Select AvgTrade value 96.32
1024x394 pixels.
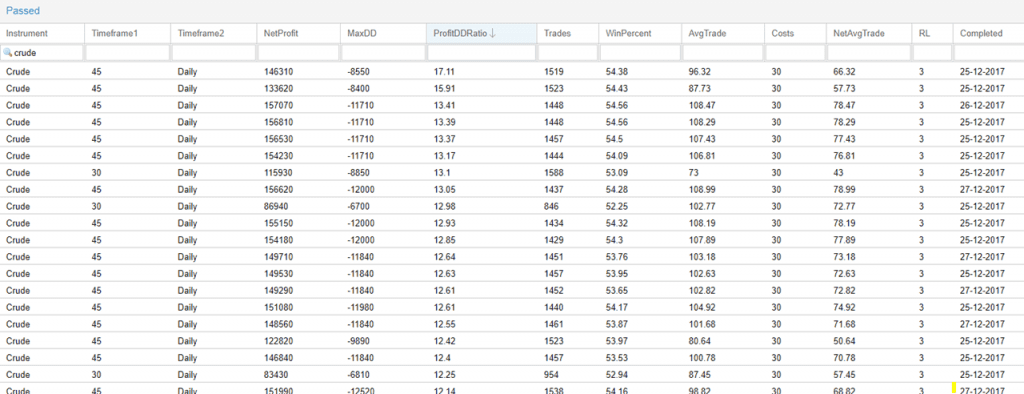[x=699, y=72]
